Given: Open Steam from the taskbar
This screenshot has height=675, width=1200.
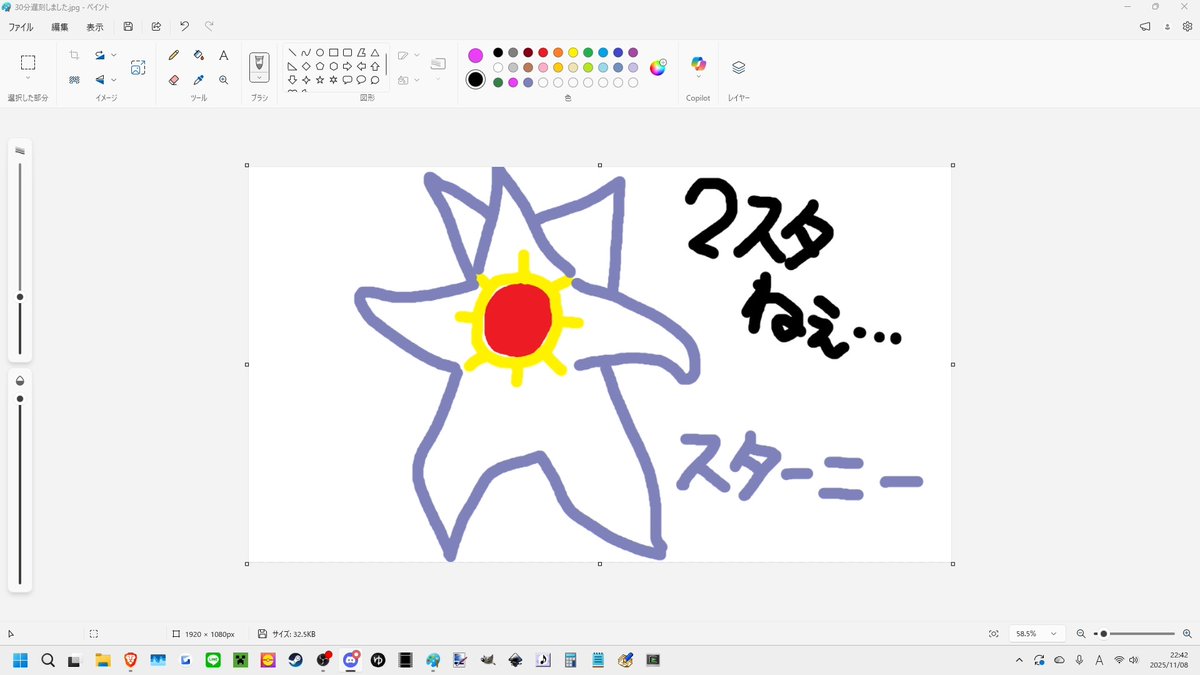Looking at the screenshot, I should point(295,660).
